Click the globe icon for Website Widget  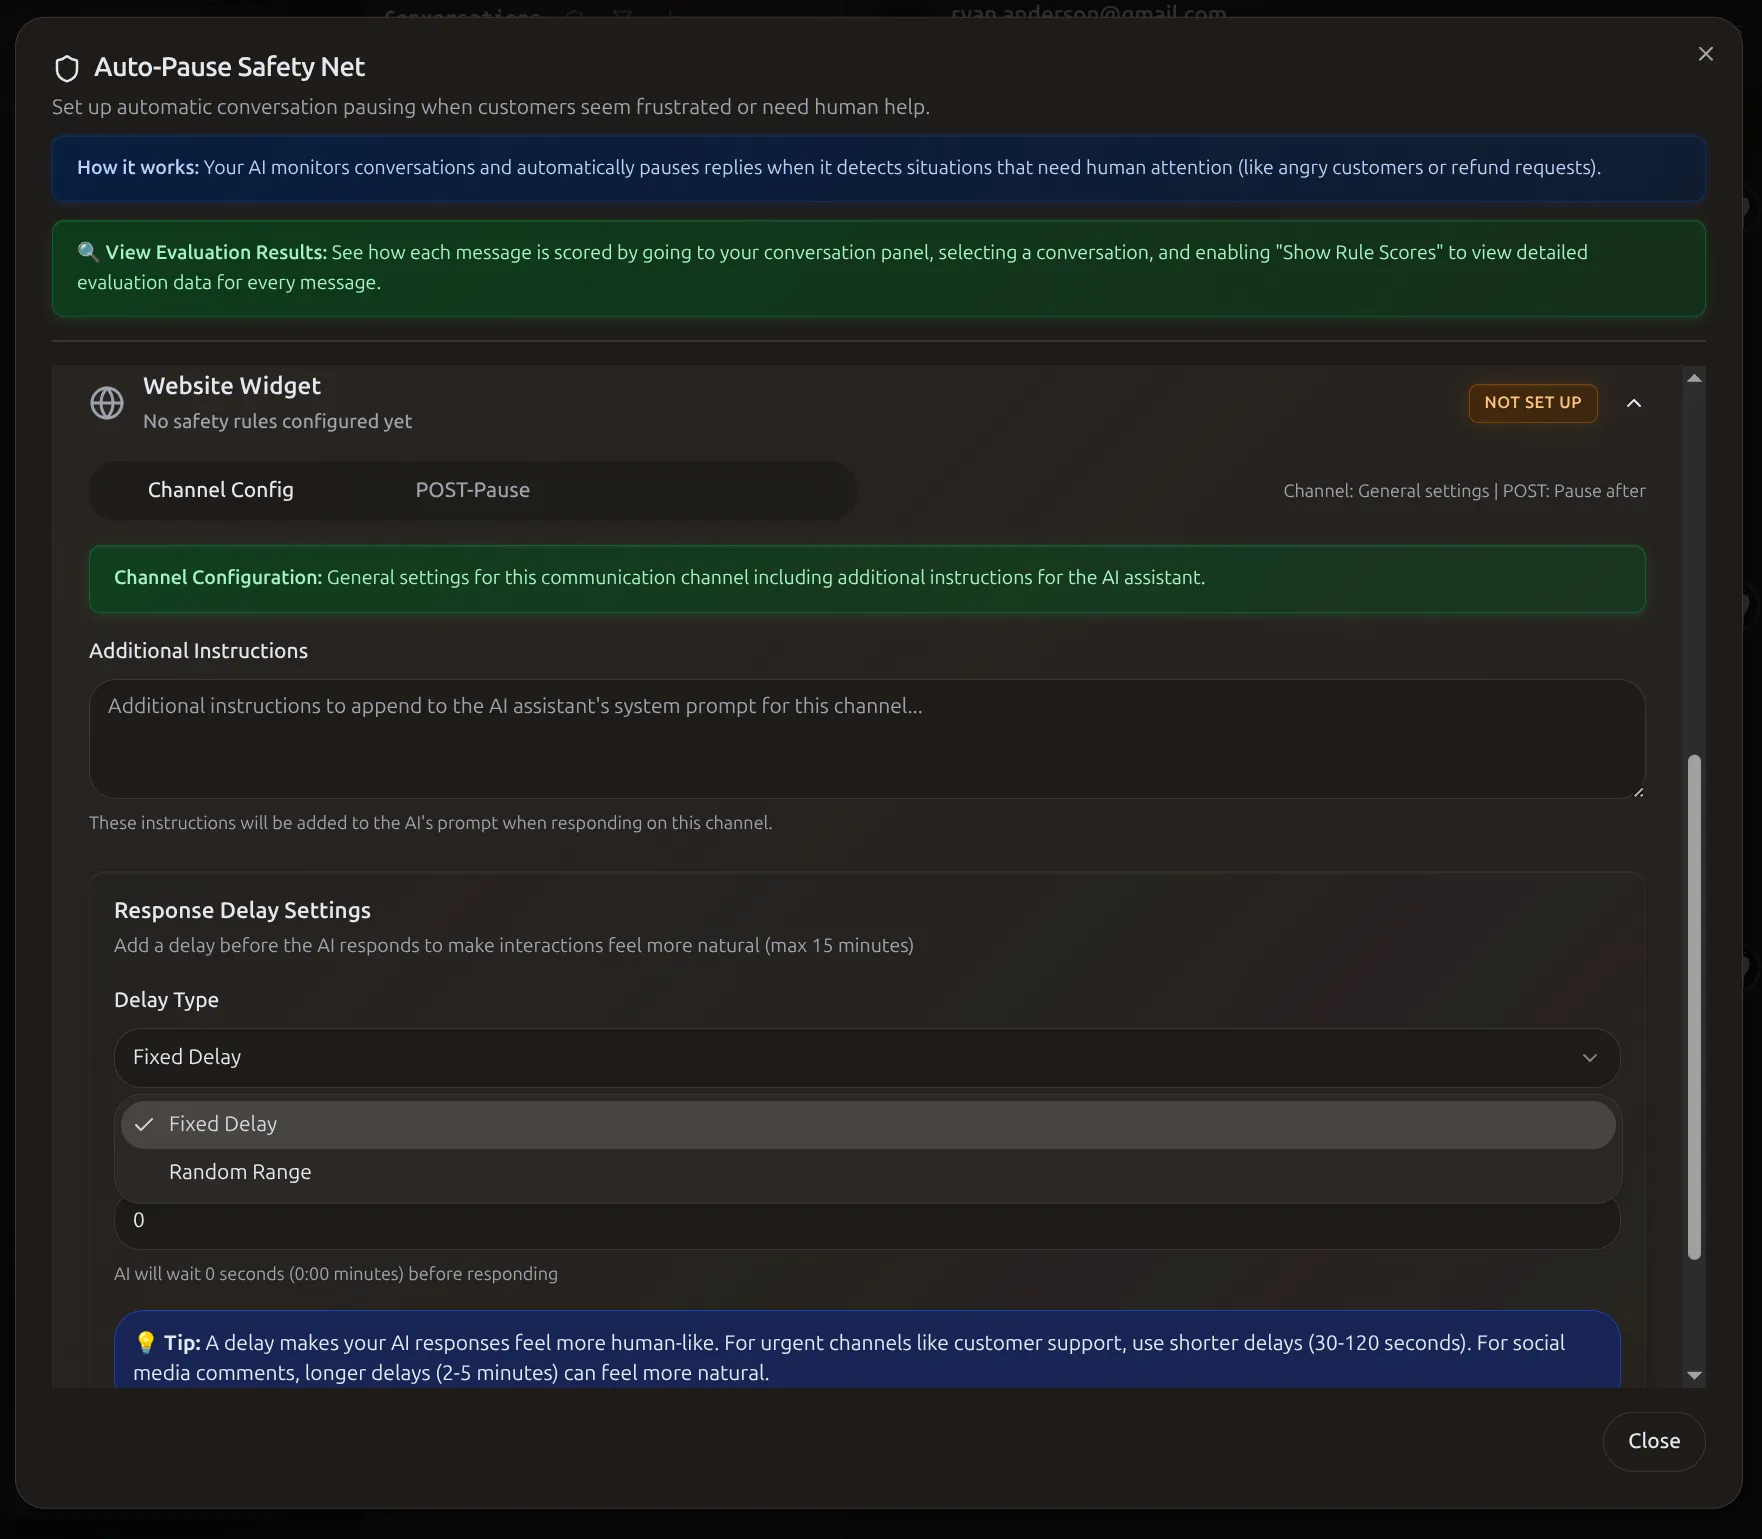107,403
